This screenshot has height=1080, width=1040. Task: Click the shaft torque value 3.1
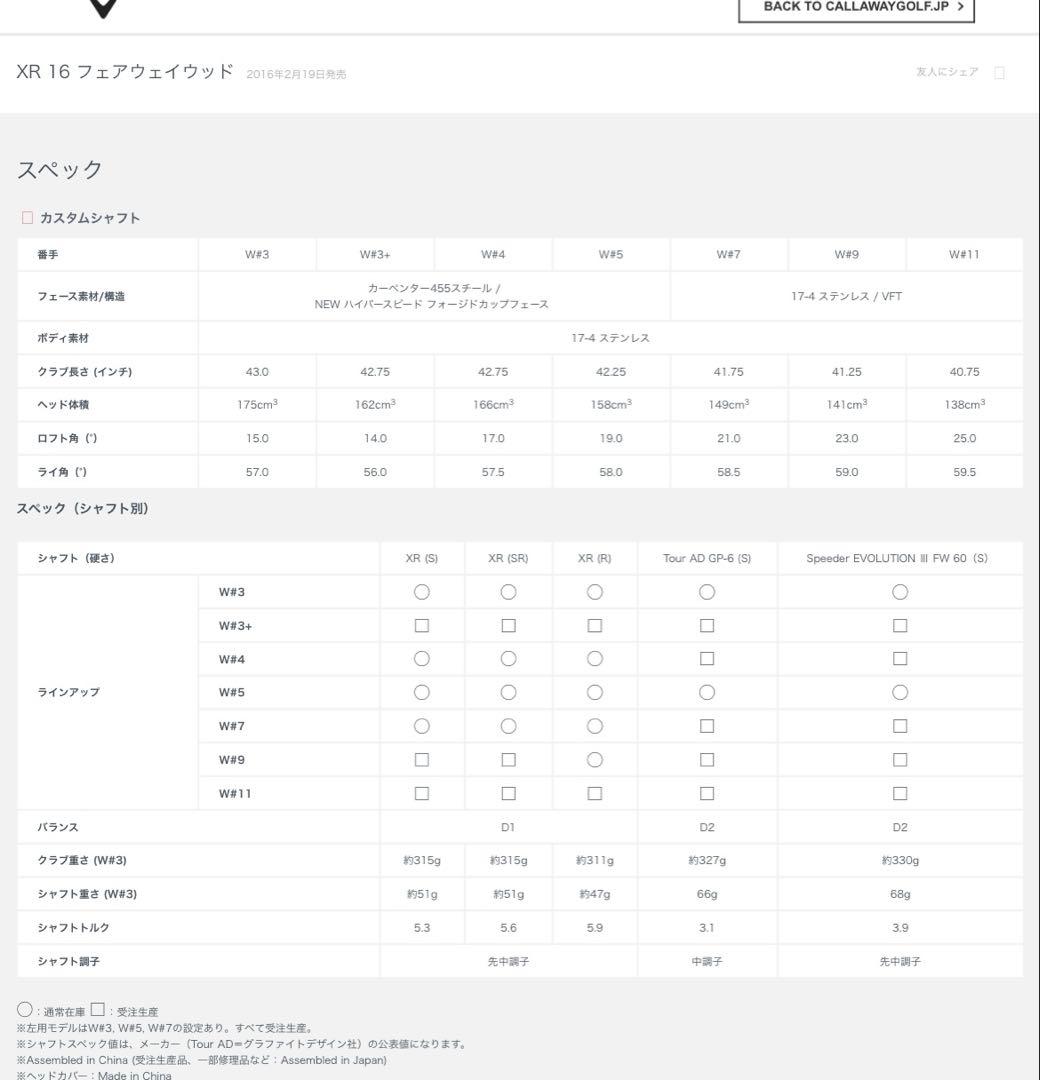[707, 928]
